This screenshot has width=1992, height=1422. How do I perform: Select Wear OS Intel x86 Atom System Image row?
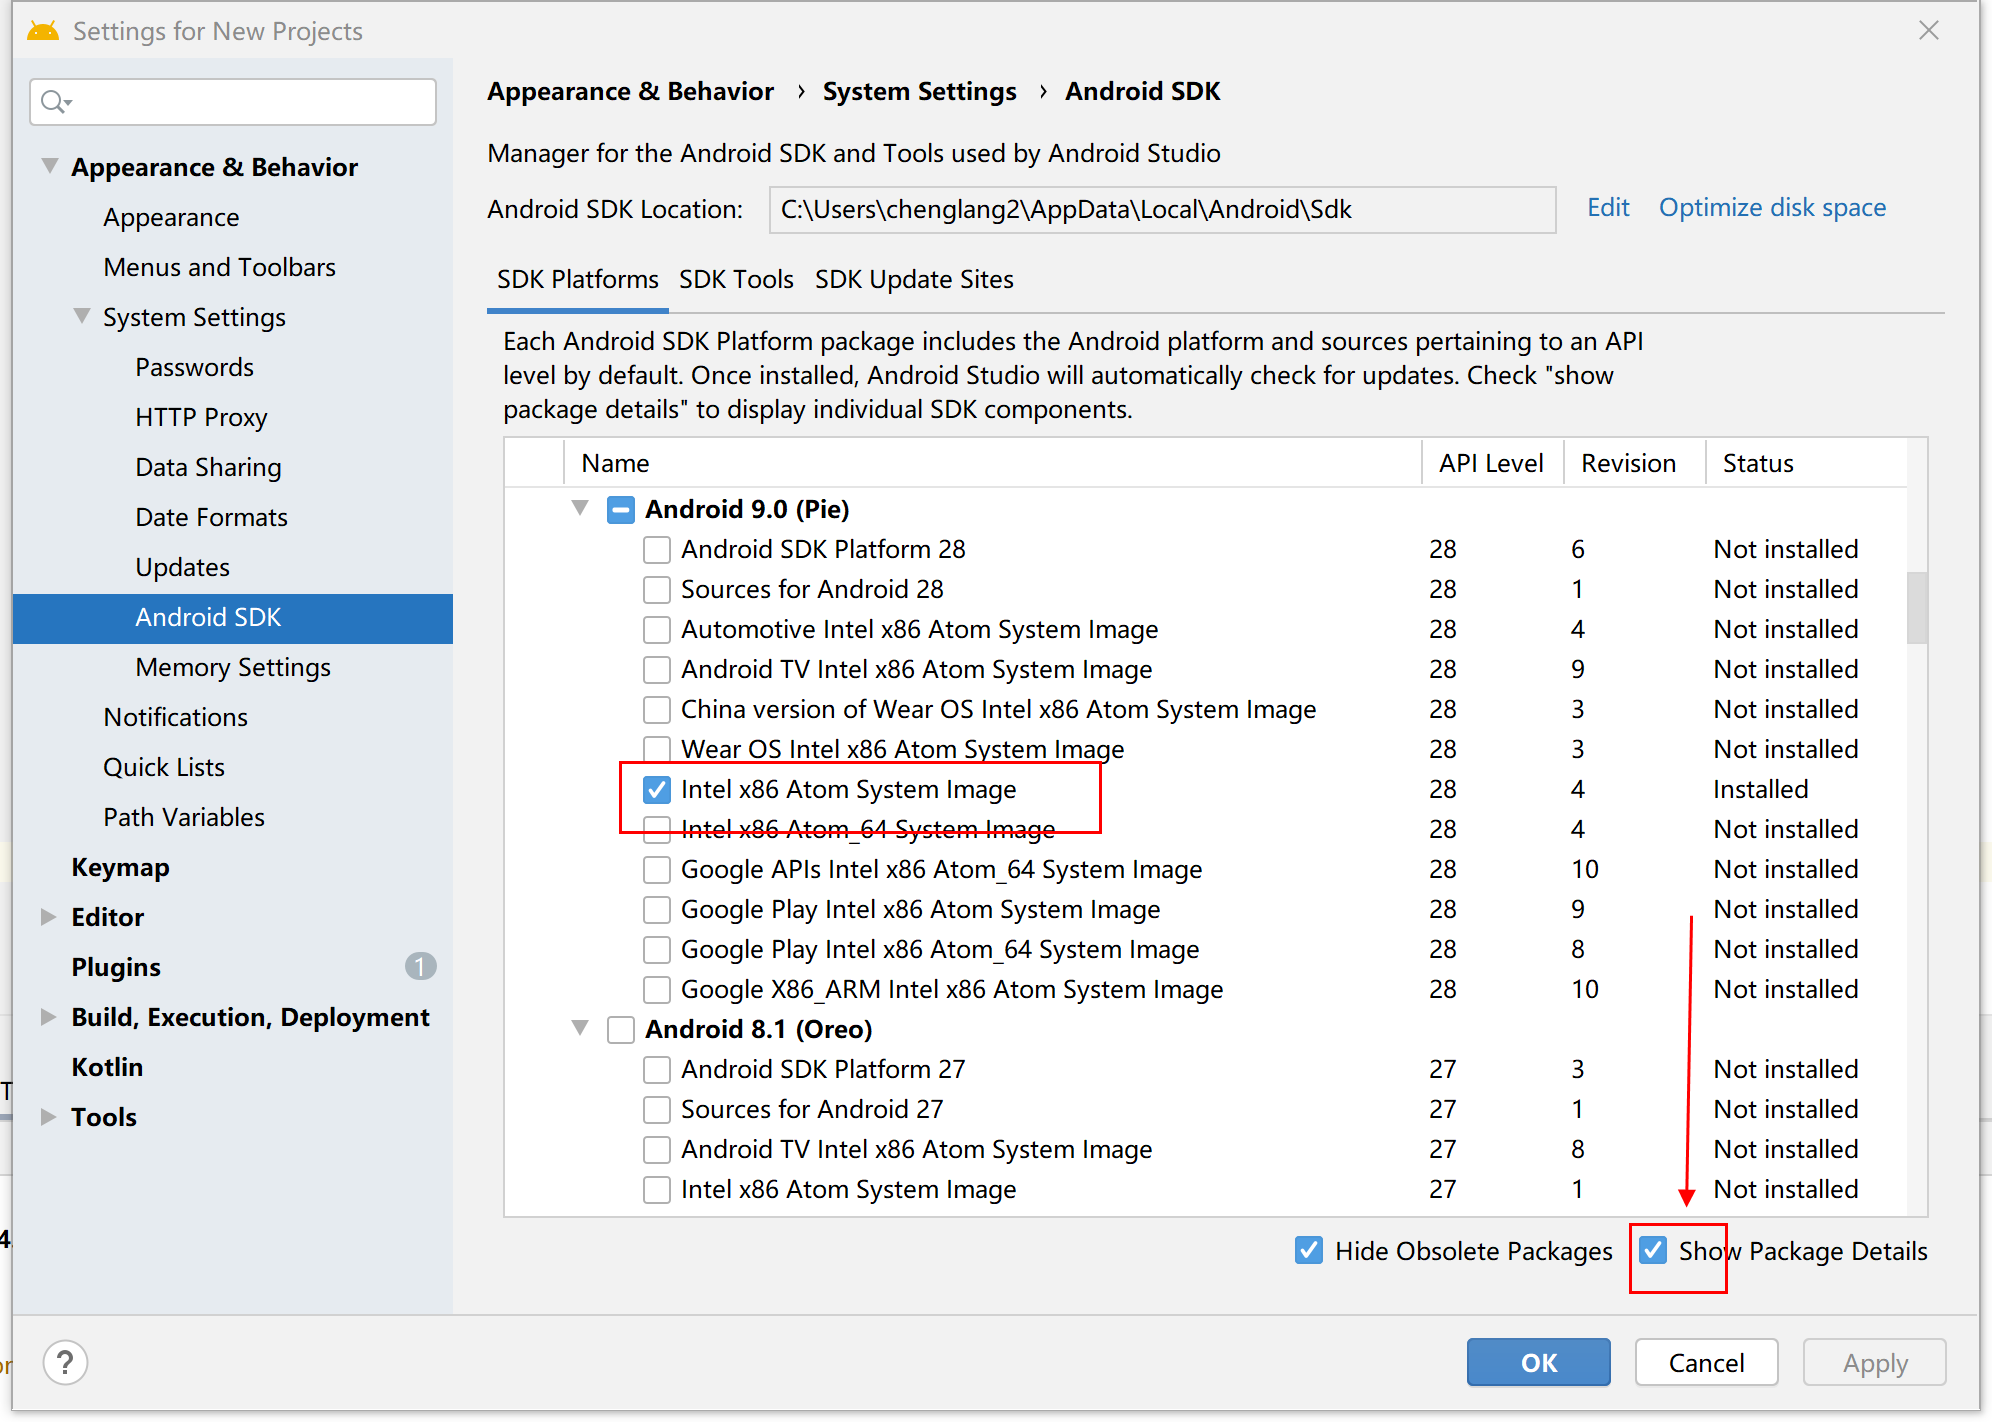point(1205,749)
